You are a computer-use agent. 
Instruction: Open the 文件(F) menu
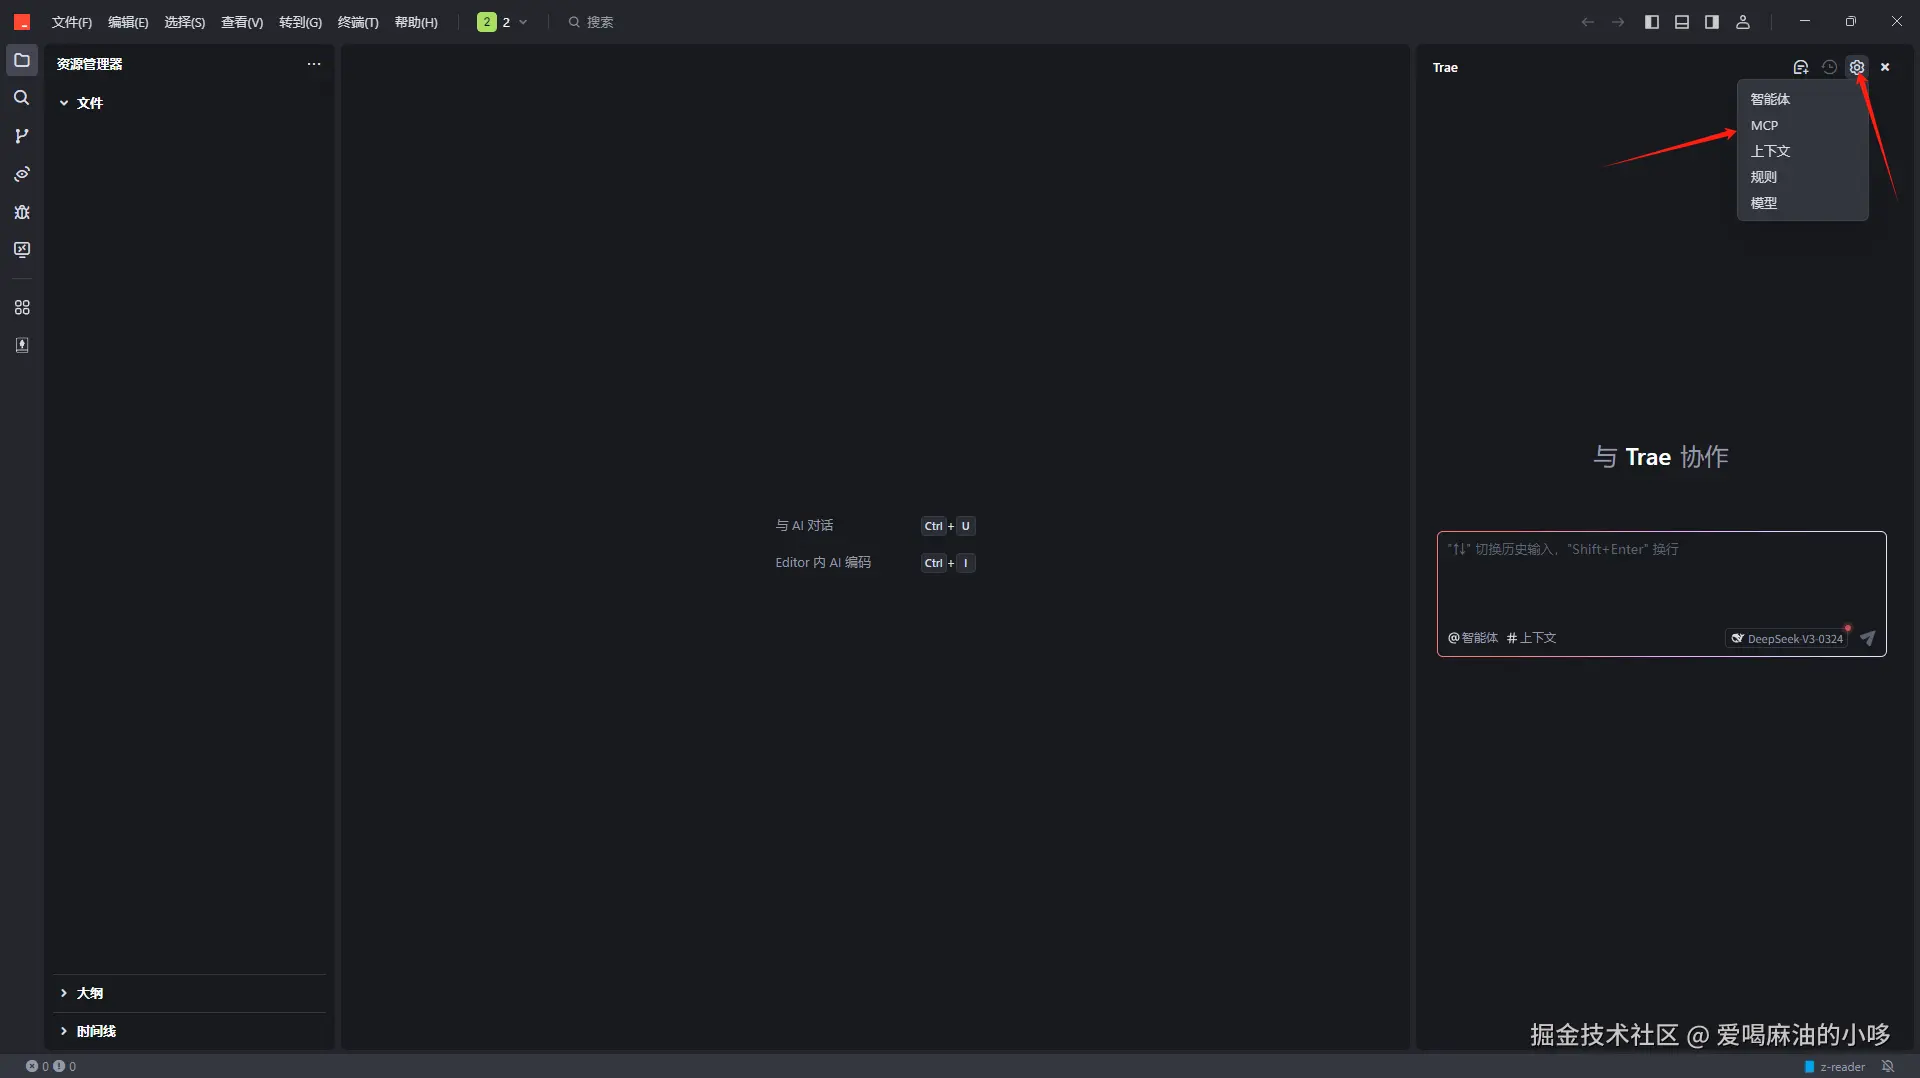pyautogui.click(x=72, y=22)
